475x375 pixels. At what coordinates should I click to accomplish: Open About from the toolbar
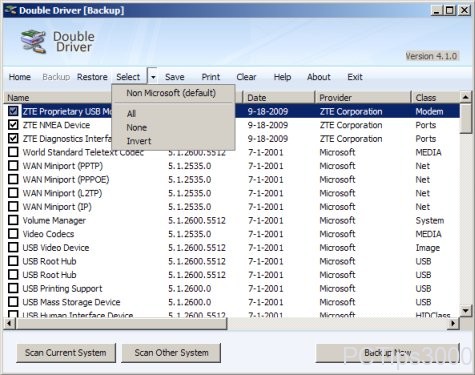pyautogui.click(x=319, y=77)
